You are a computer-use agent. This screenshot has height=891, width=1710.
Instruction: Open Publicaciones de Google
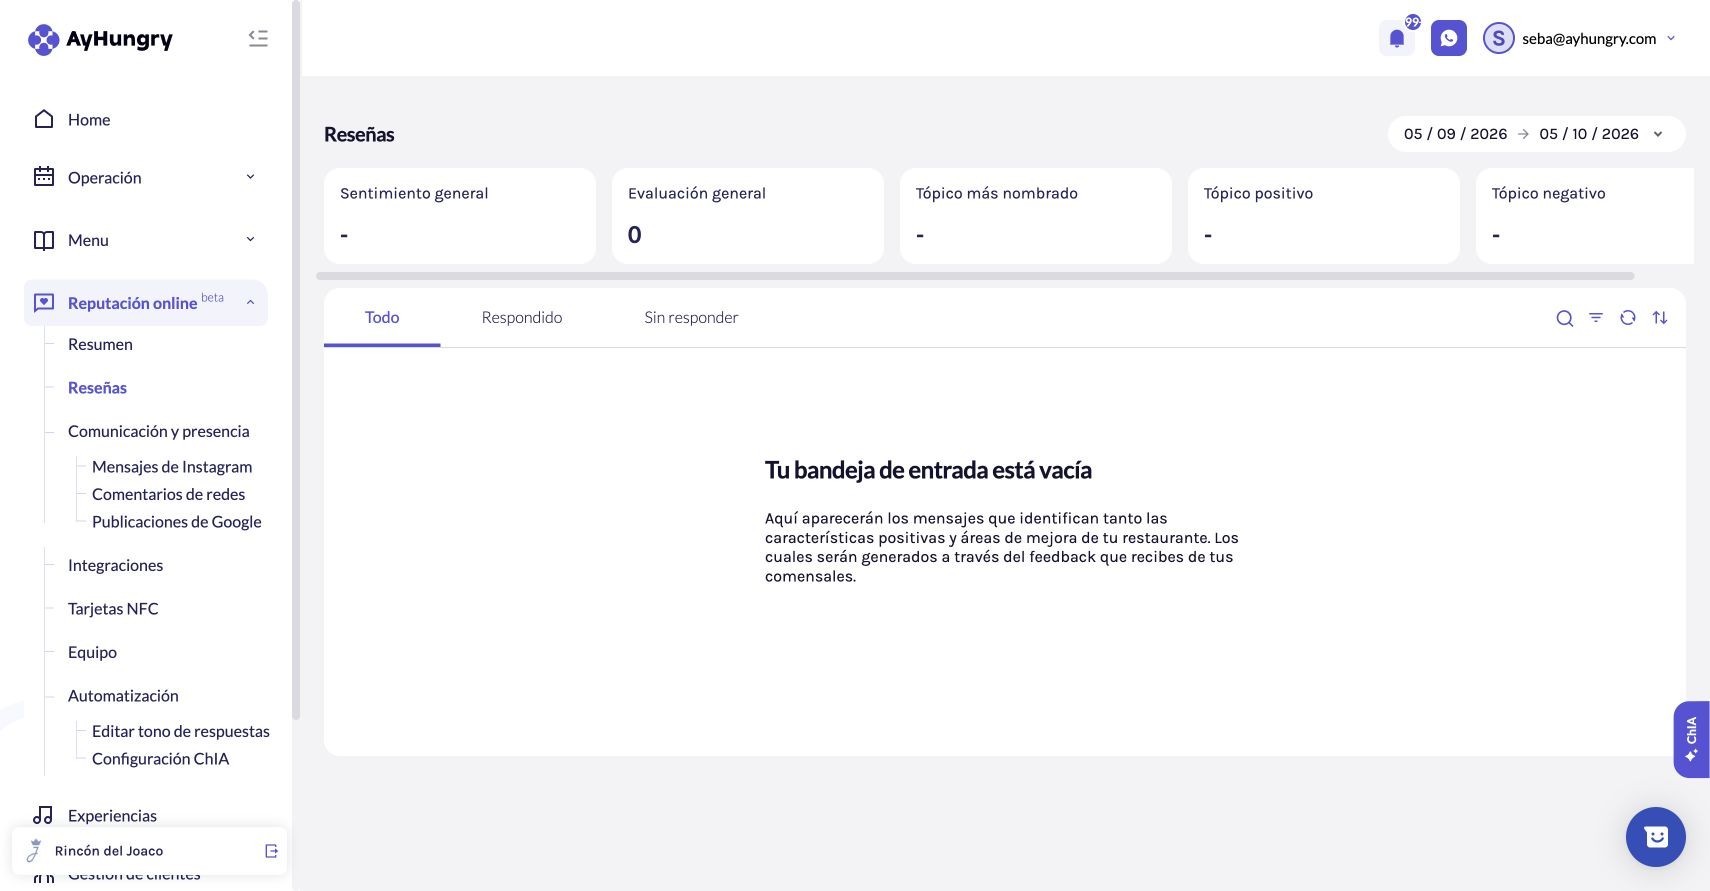point(177,522)
